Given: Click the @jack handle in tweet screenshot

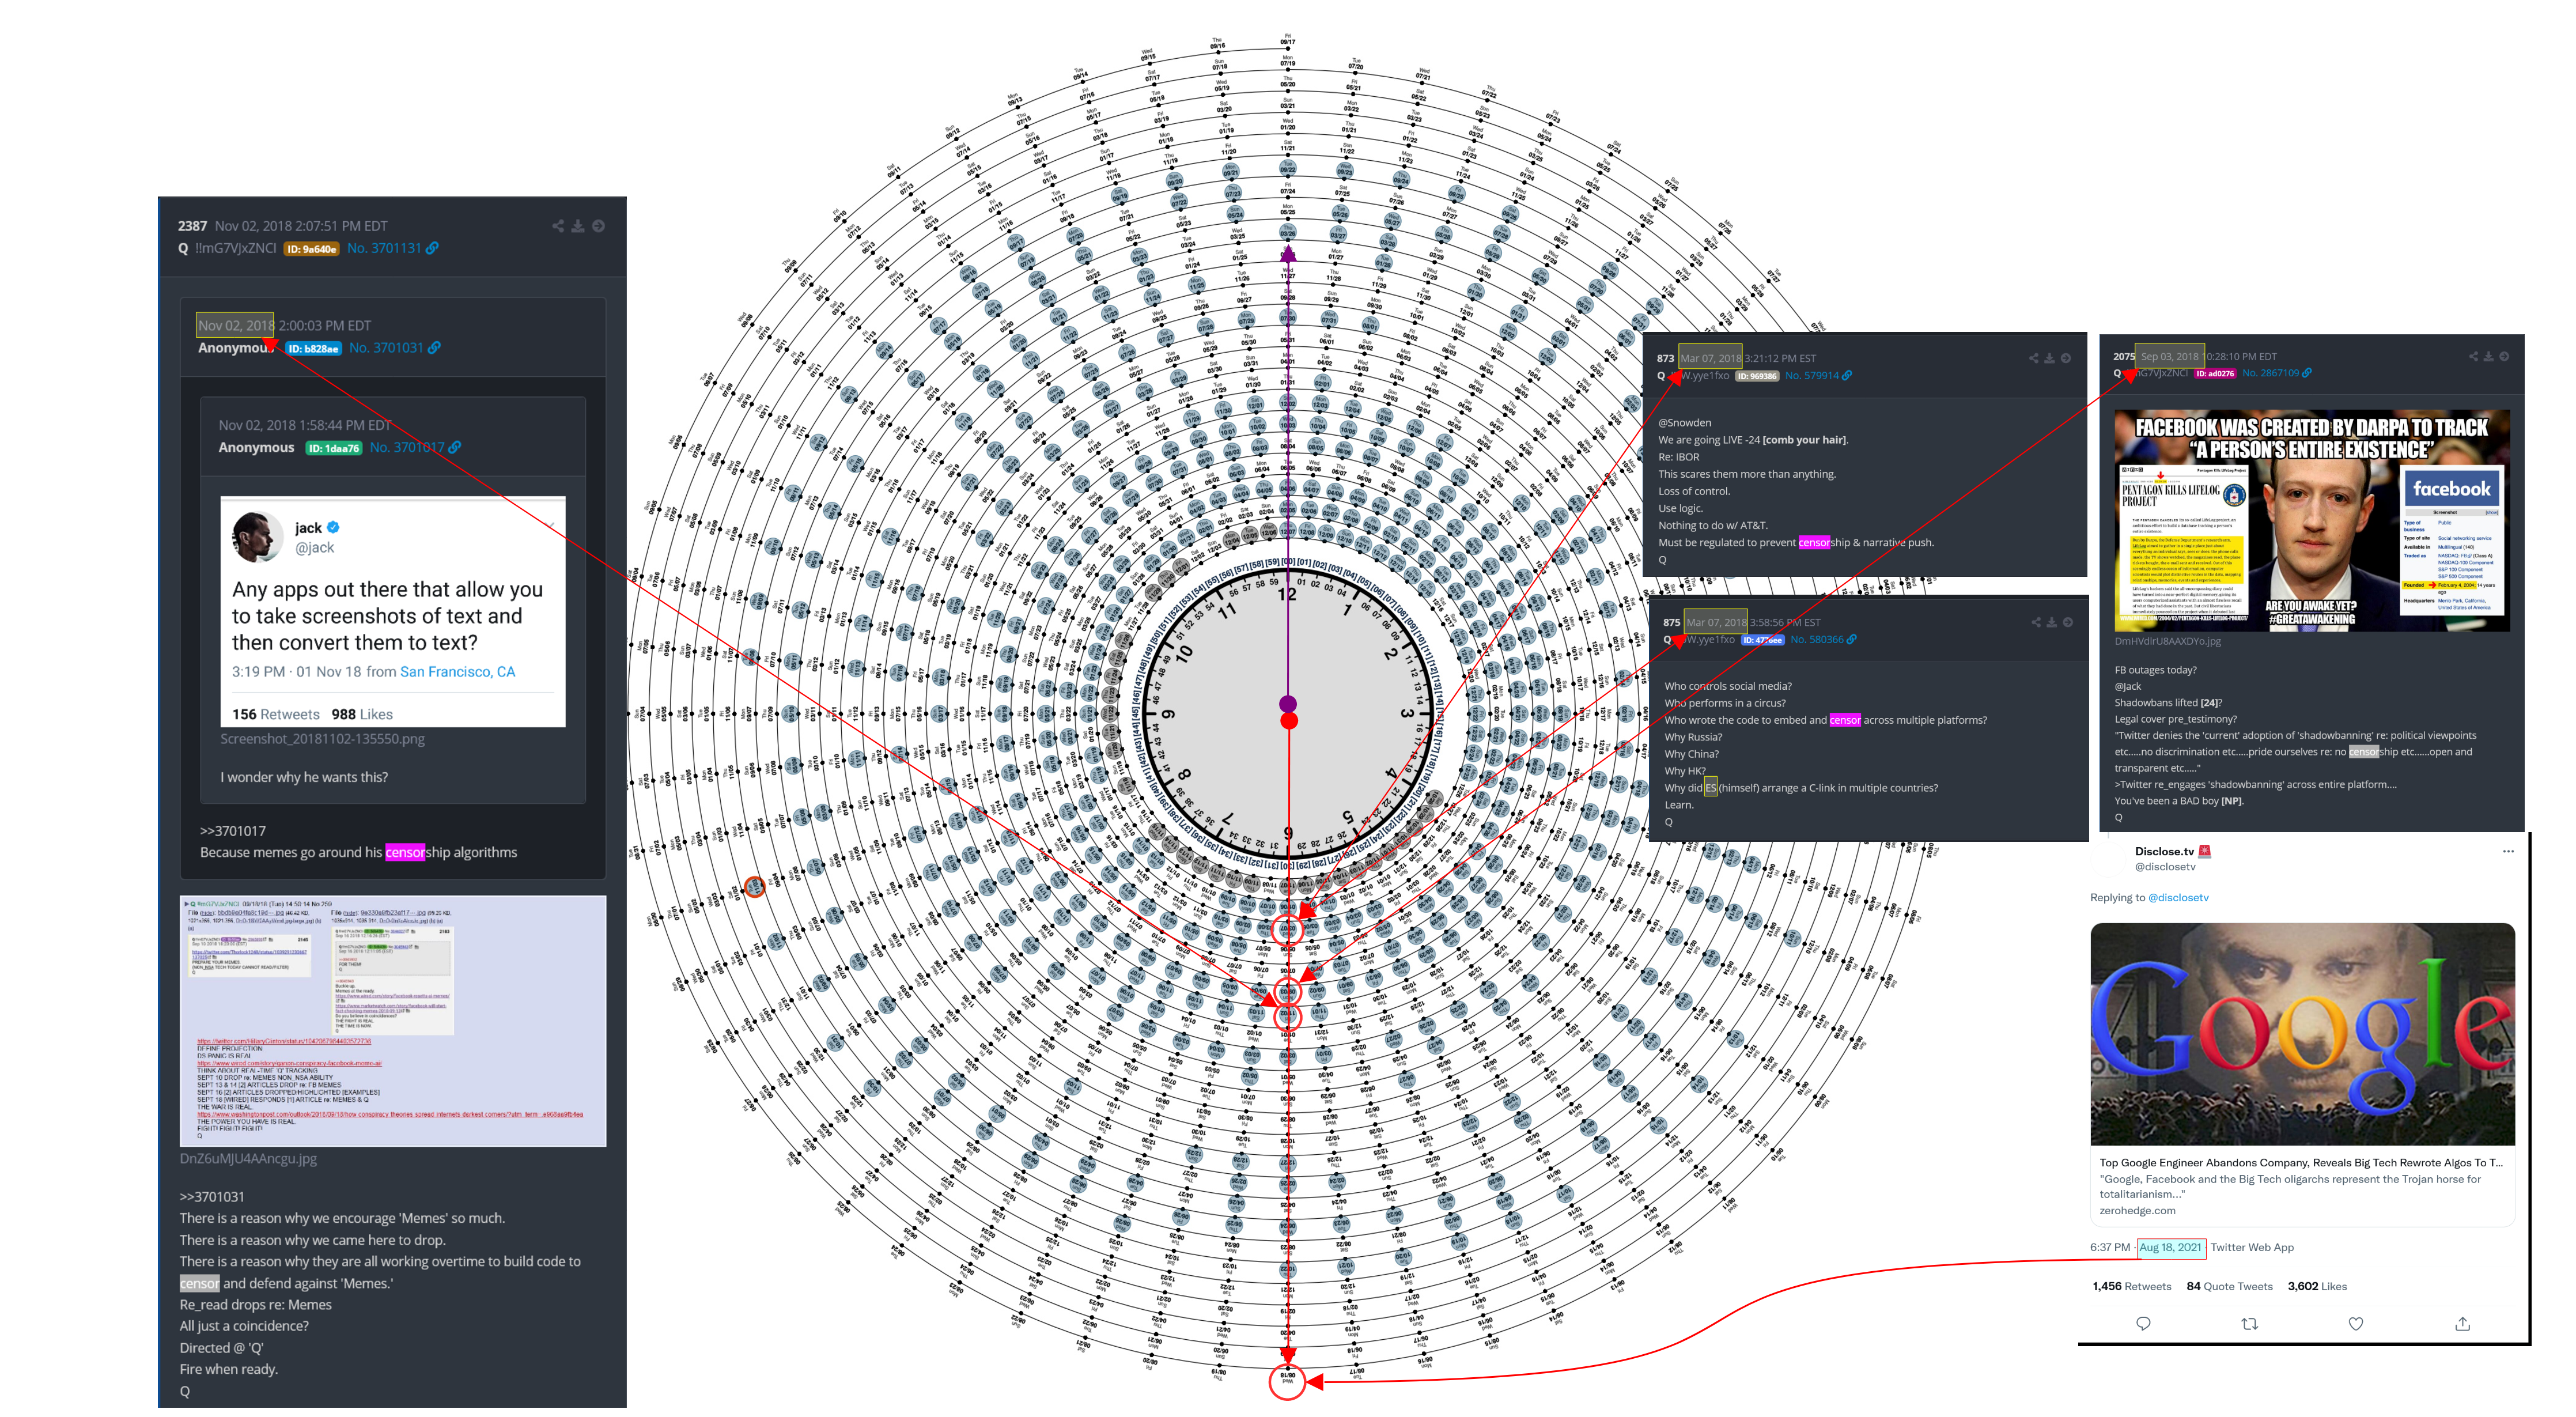Looking at the screenshot, I should point(314,547).
